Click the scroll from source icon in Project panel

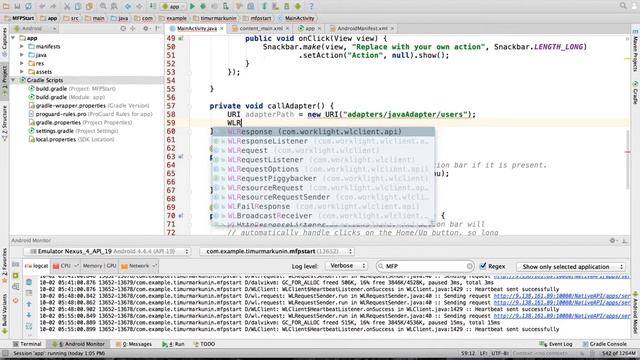(123, 29)
